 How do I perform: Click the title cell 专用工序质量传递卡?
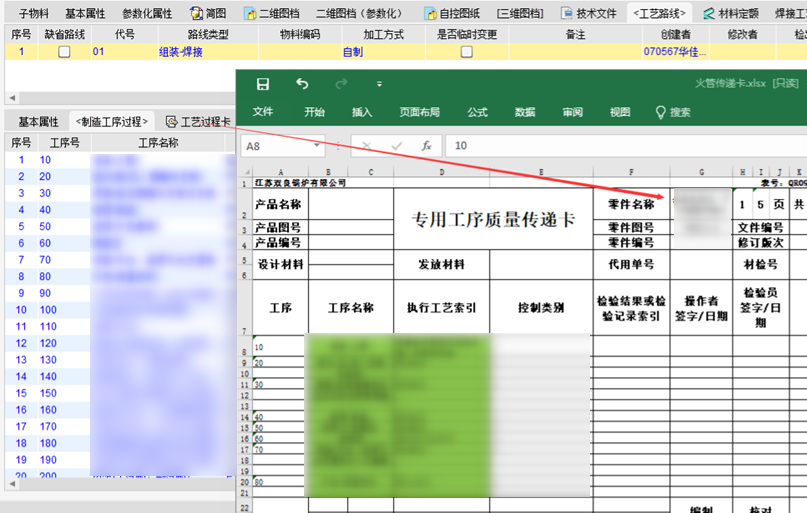coord(493,219)
